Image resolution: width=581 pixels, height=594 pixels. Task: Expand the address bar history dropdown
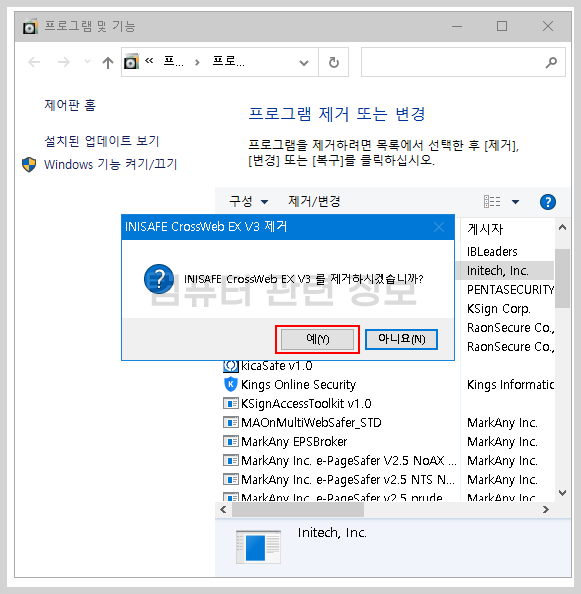[x=304, y=63]
